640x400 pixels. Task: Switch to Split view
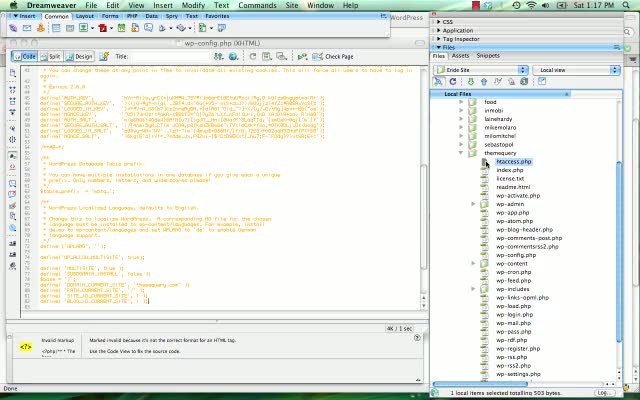click(x=49, y=57)
